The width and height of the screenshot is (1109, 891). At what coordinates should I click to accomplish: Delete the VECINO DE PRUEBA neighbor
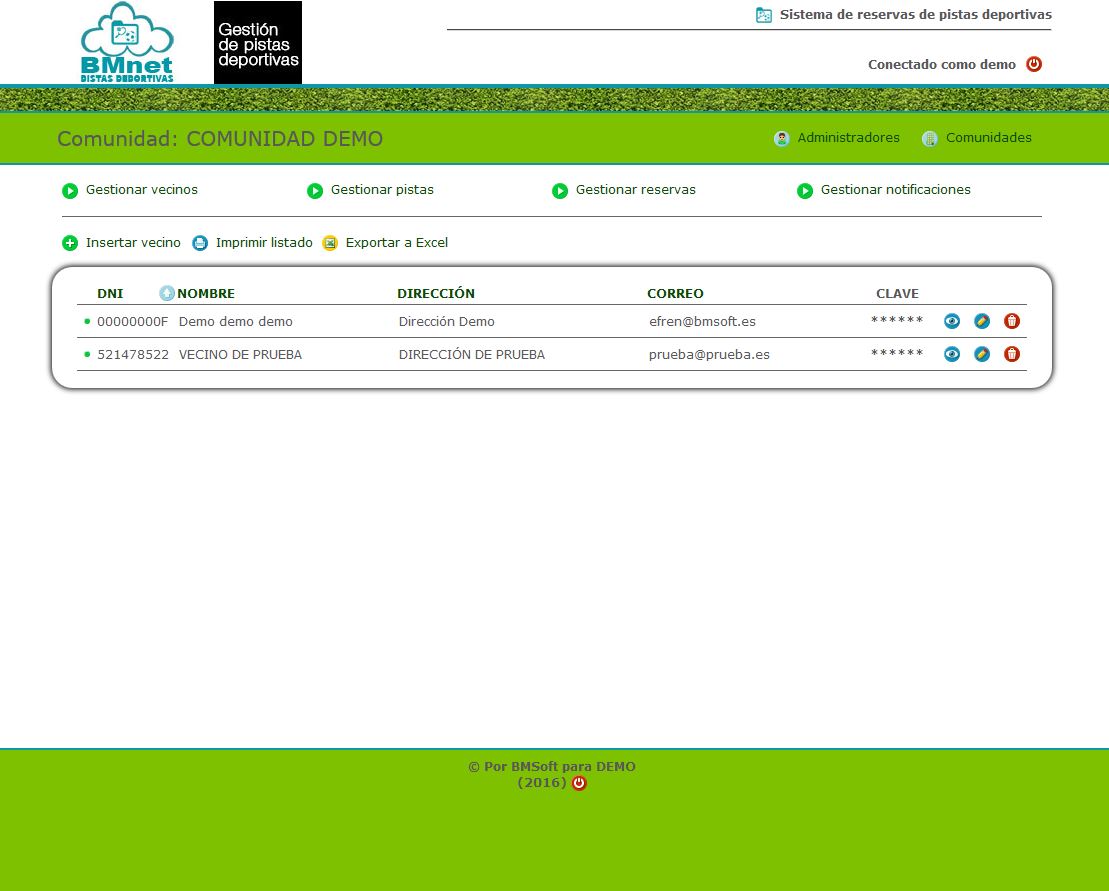tap(1012, 354)
